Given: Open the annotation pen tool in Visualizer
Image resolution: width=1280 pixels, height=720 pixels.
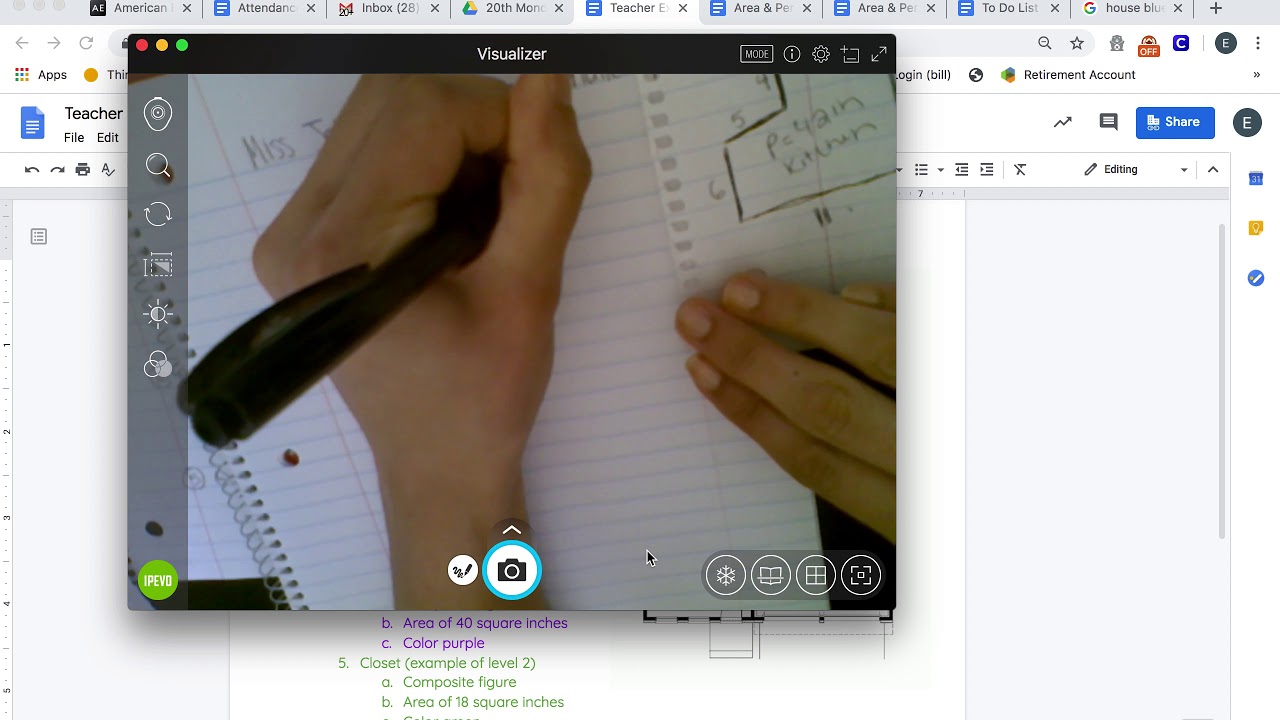Looking at the screenshot, I should point(462,571).
